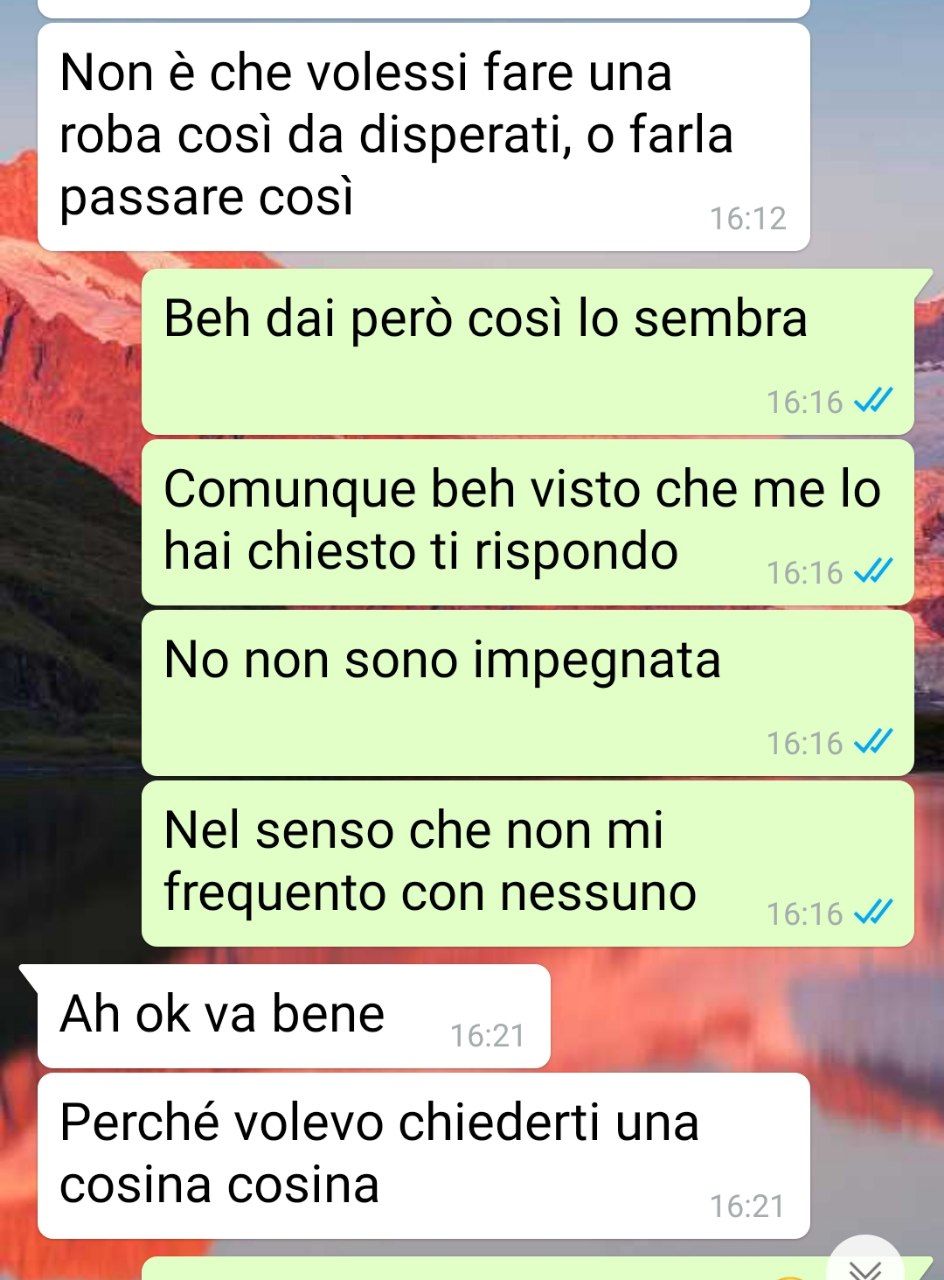944x1280 pixels.
Task: Click the 16:12 timestamp on first message
Action: [x=748, y=218]
